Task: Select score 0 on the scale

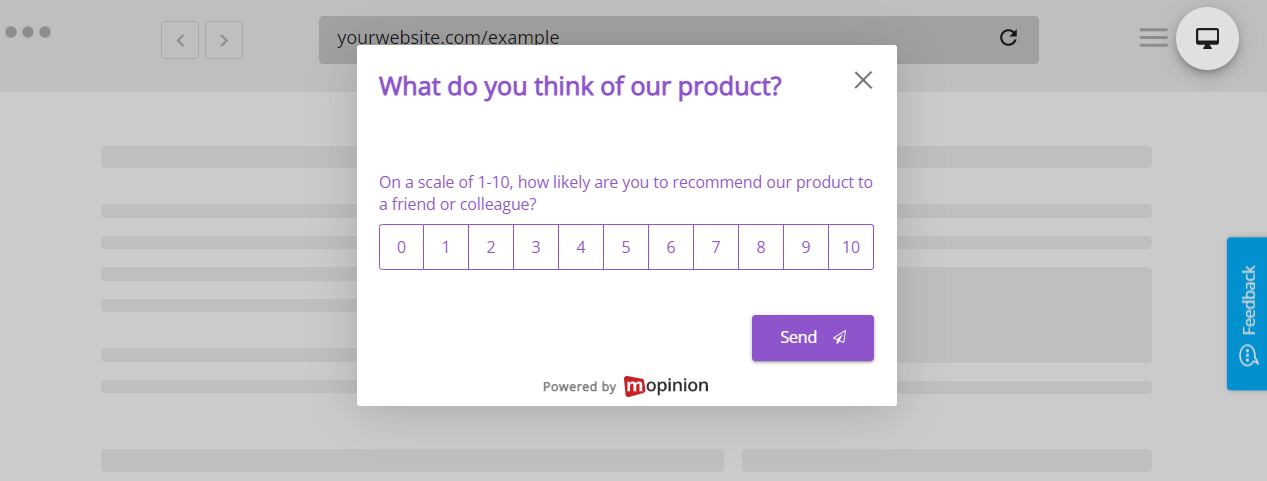Action: click(x=402, y=247)
